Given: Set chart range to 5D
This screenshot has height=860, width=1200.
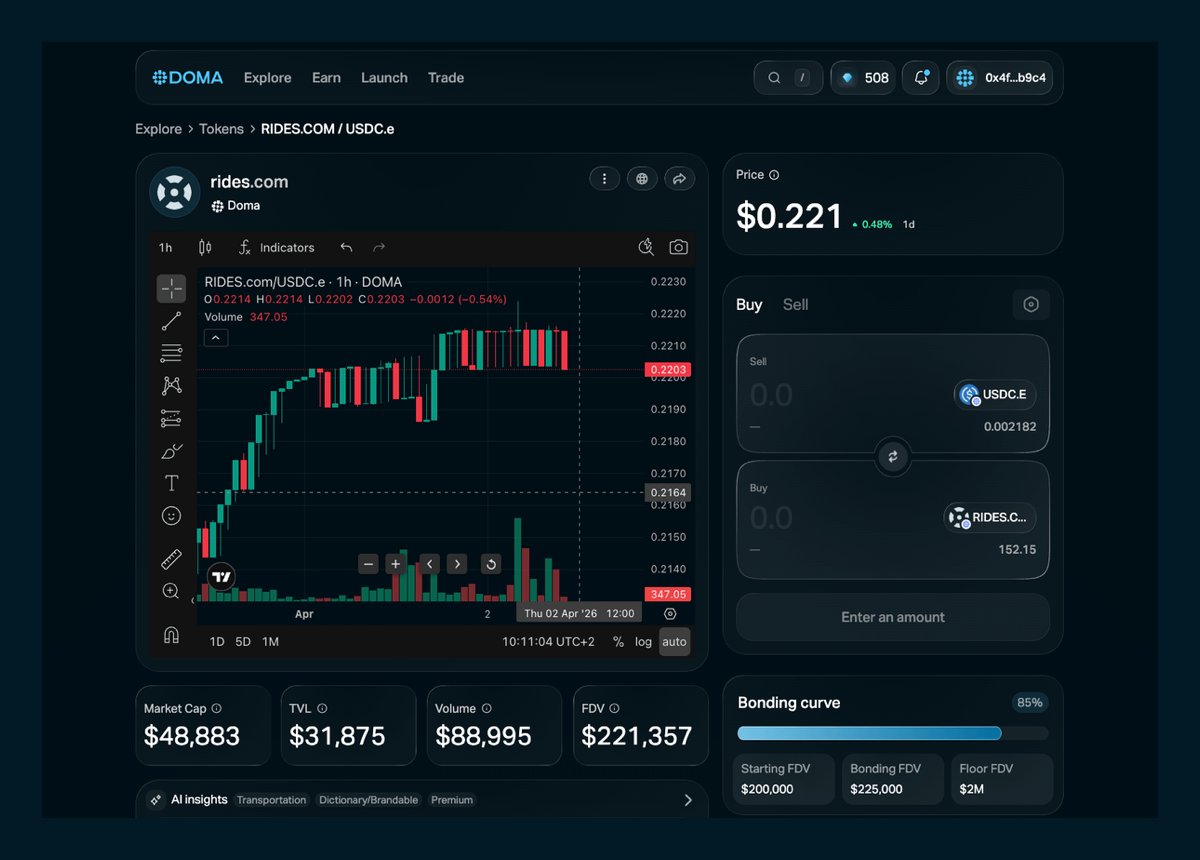Looking at the screenshot, I should 243,642.
